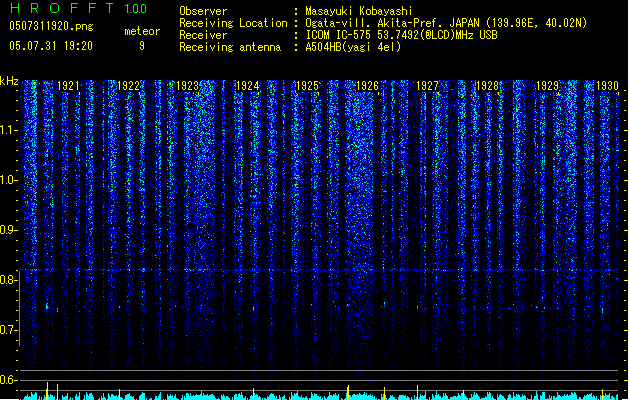Click the 1929 time marker

tap(548, 86)
